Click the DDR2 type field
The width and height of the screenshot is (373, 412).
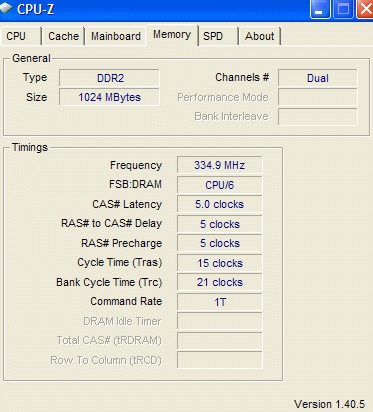point(109,78)
